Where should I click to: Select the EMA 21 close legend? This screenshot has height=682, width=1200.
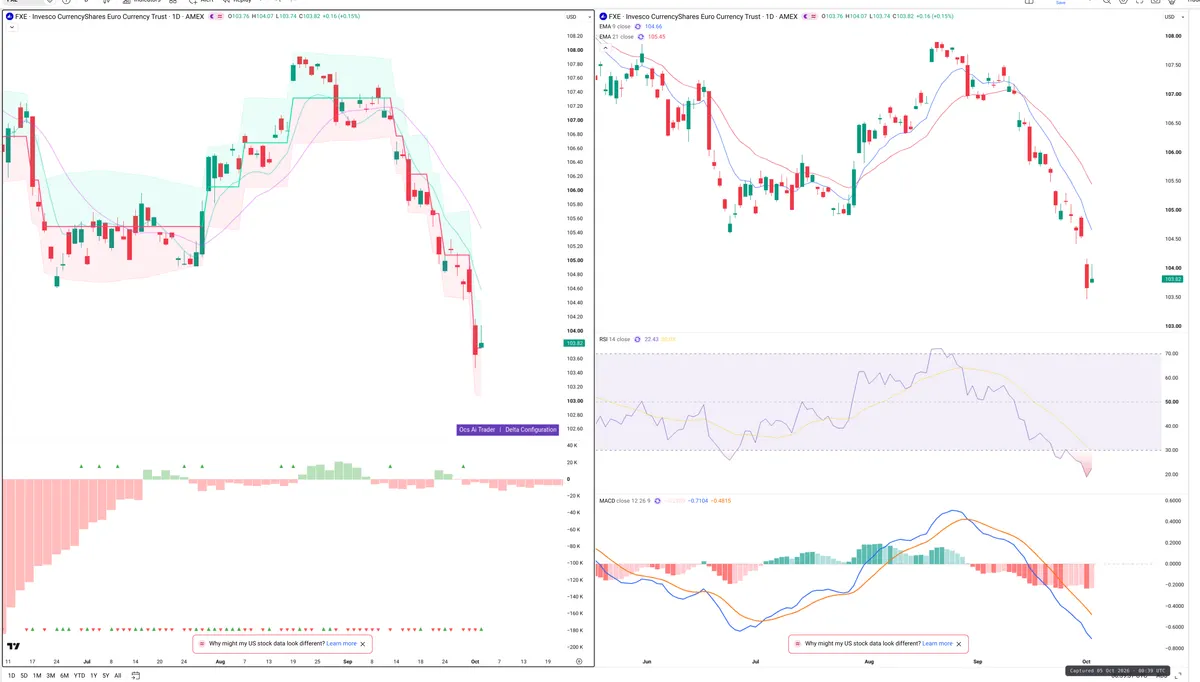pyautogui.click(x=616, y=37)
